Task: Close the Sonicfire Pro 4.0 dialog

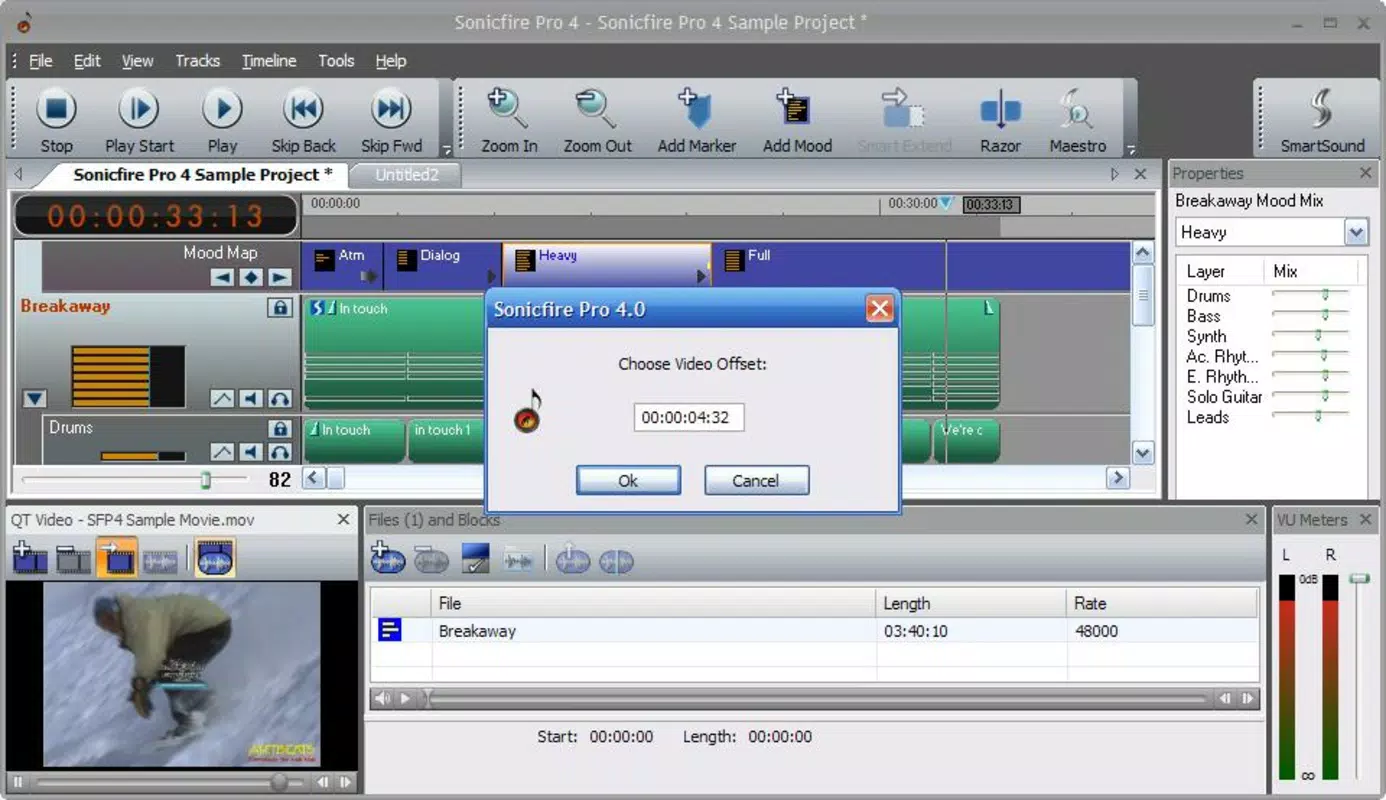Action: 879,309
